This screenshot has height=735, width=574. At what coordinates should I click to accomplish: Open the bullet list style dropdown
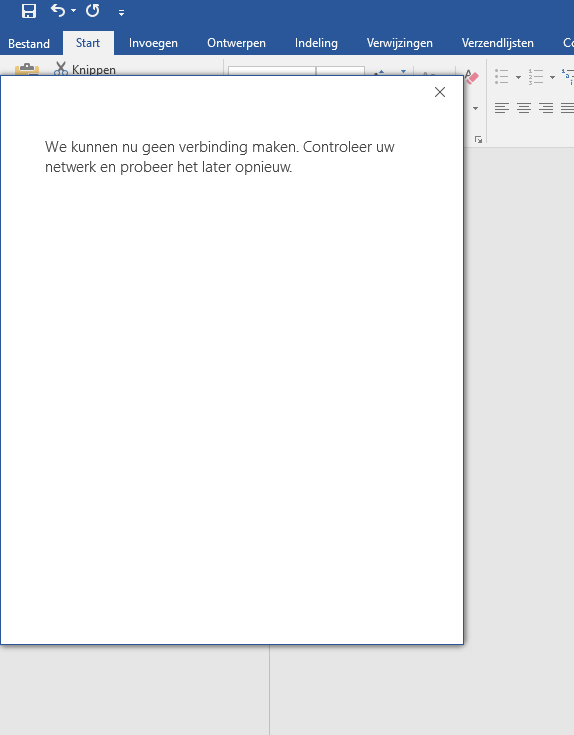(518, 77)
